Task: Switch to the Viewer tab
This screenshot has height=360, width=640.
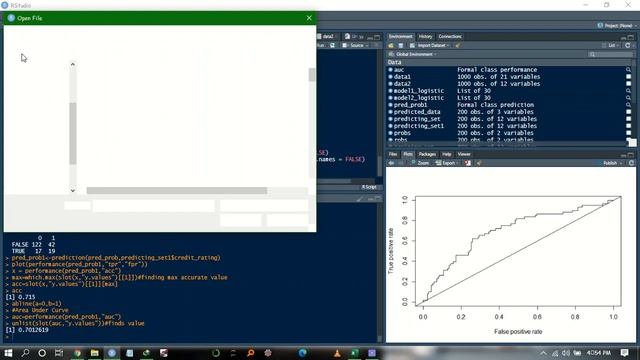Action: click(x=464, y=154)
